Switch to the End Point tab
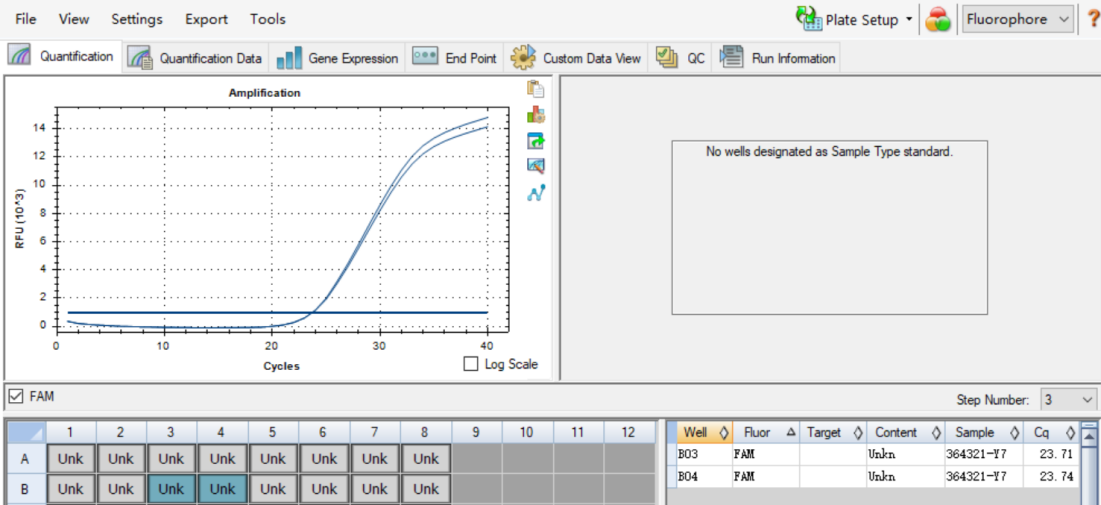Image resolution: width=1101 pixels, height=505 pixels. point(455,58)
